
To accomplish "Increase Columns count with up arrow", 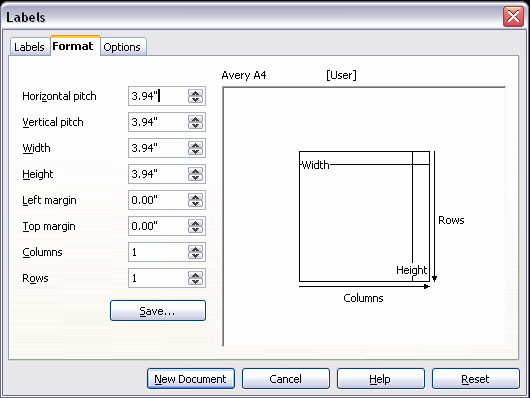I will (195, 249).
